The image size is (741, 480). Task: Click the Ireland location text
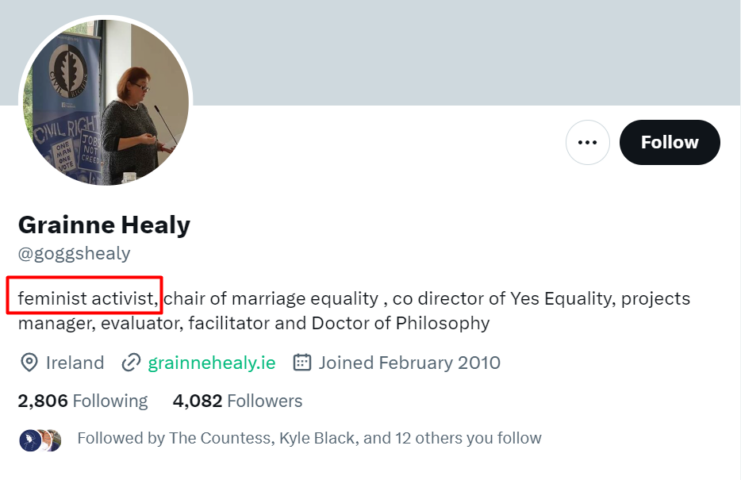point(75,362)
